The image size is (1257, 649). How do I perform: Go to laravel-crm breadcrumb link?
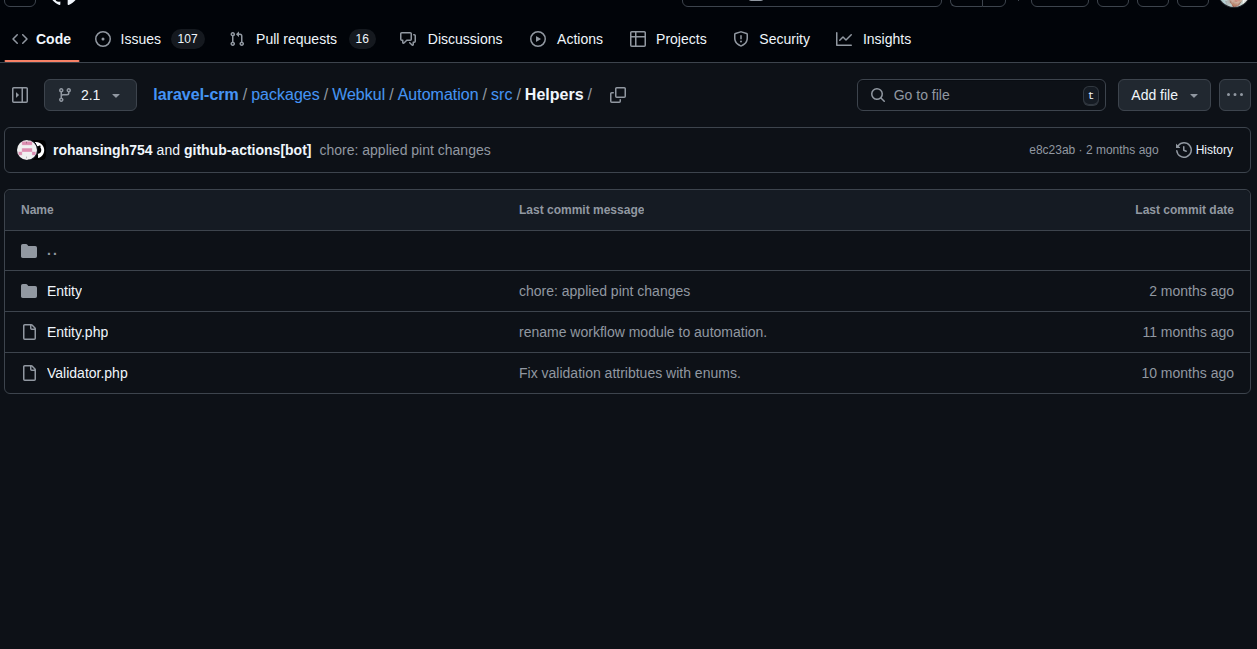[196, 95]
